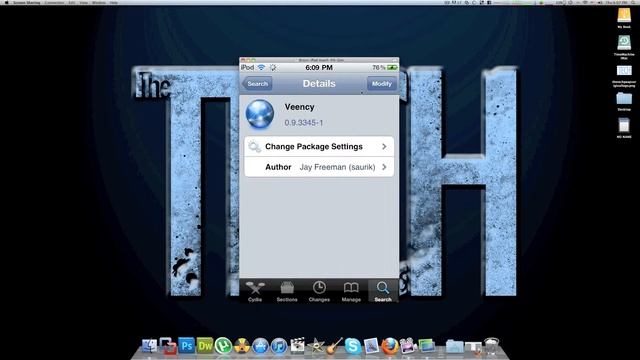Open the Burn app in the dock

tap(242, 346)
